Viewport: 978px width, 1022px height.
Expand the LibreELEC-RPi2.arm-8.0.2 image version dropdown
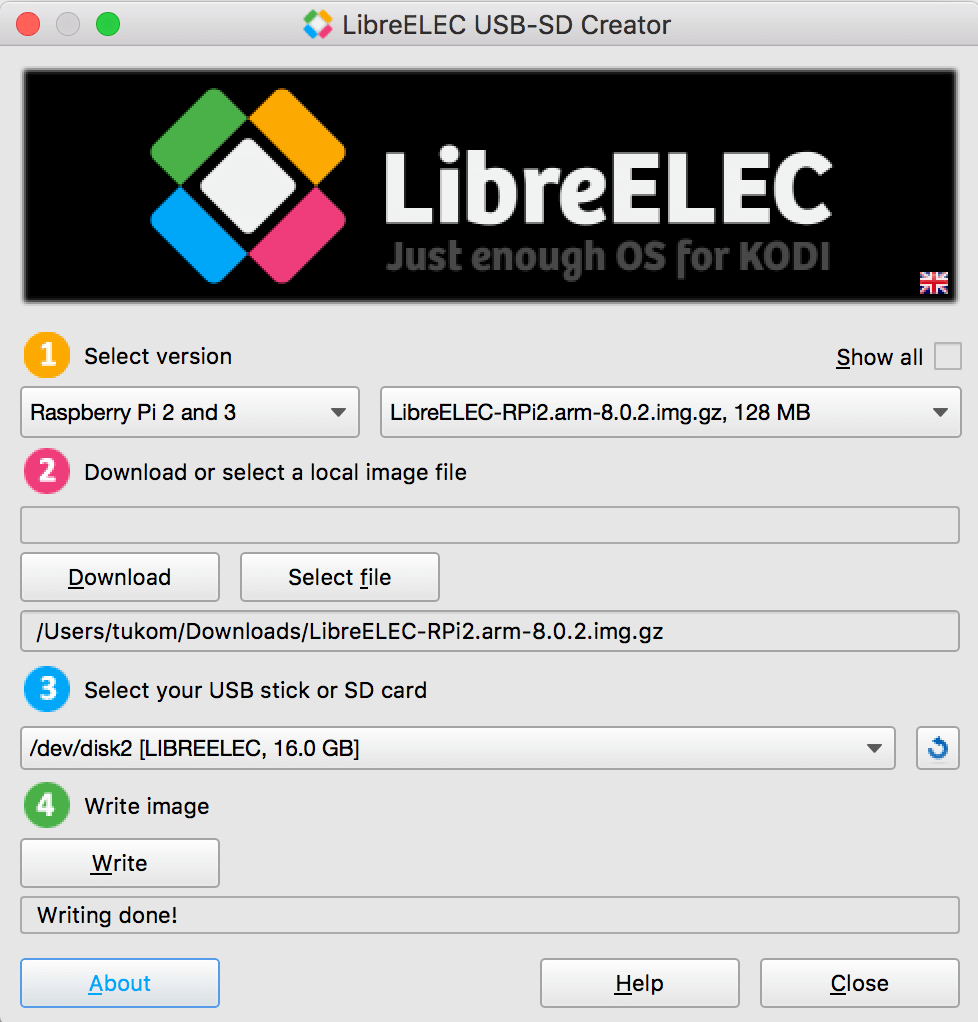click(670, 412)
